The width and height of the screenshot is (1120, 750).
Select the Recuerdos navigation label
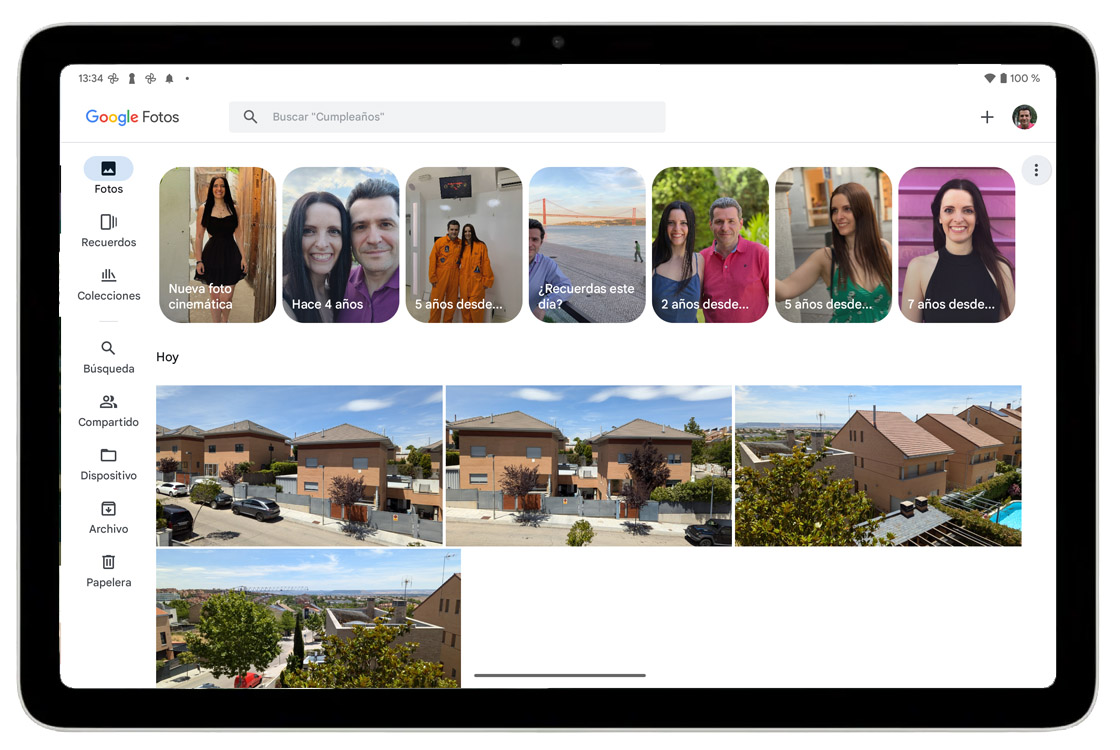click(109, 243)
